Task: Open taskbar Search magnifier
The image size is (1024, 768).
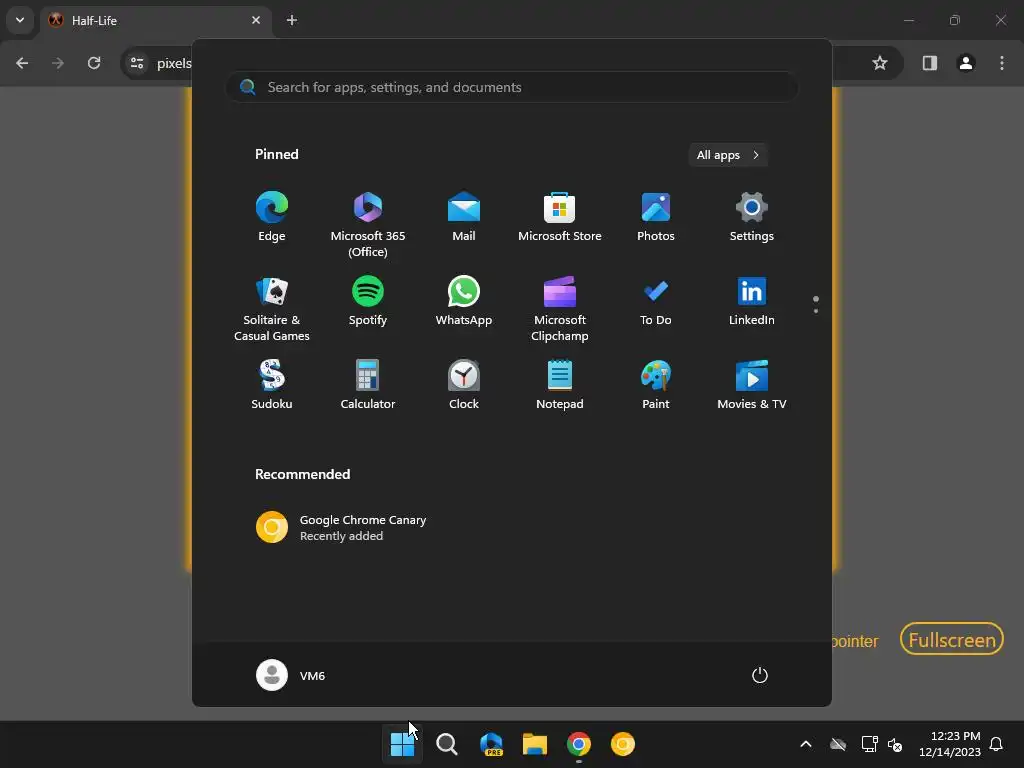Action: click(447, 744)
